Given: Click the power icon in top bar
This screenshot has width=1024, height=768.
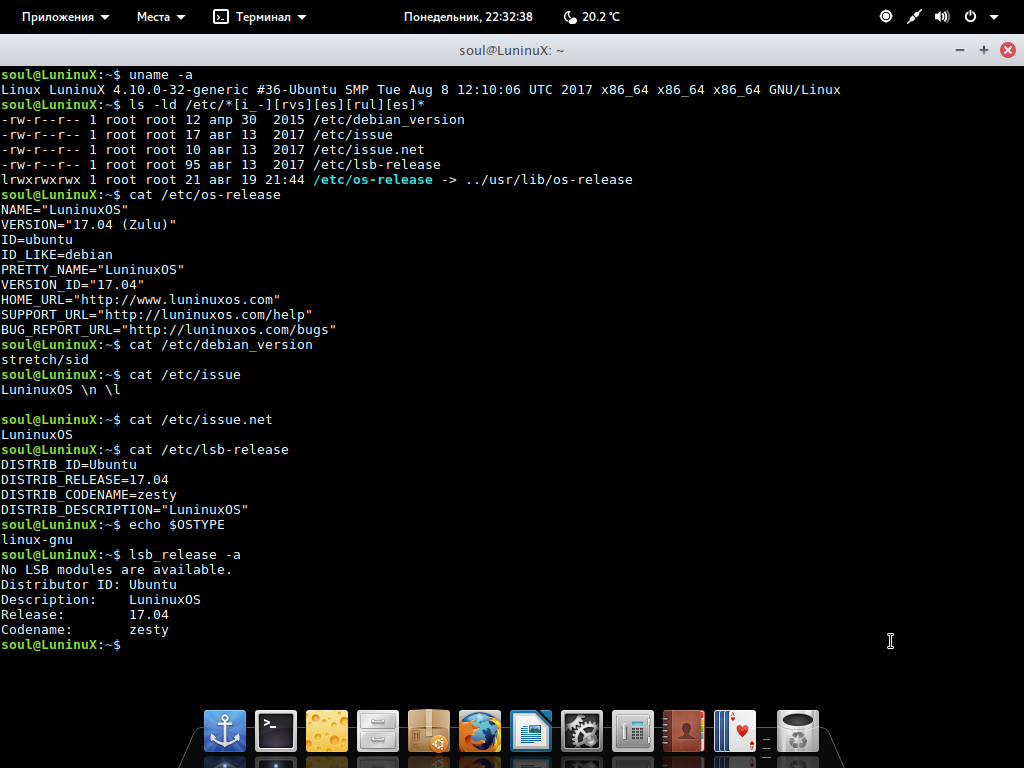Looking at the screenshot, I should (x=970, y=16).
